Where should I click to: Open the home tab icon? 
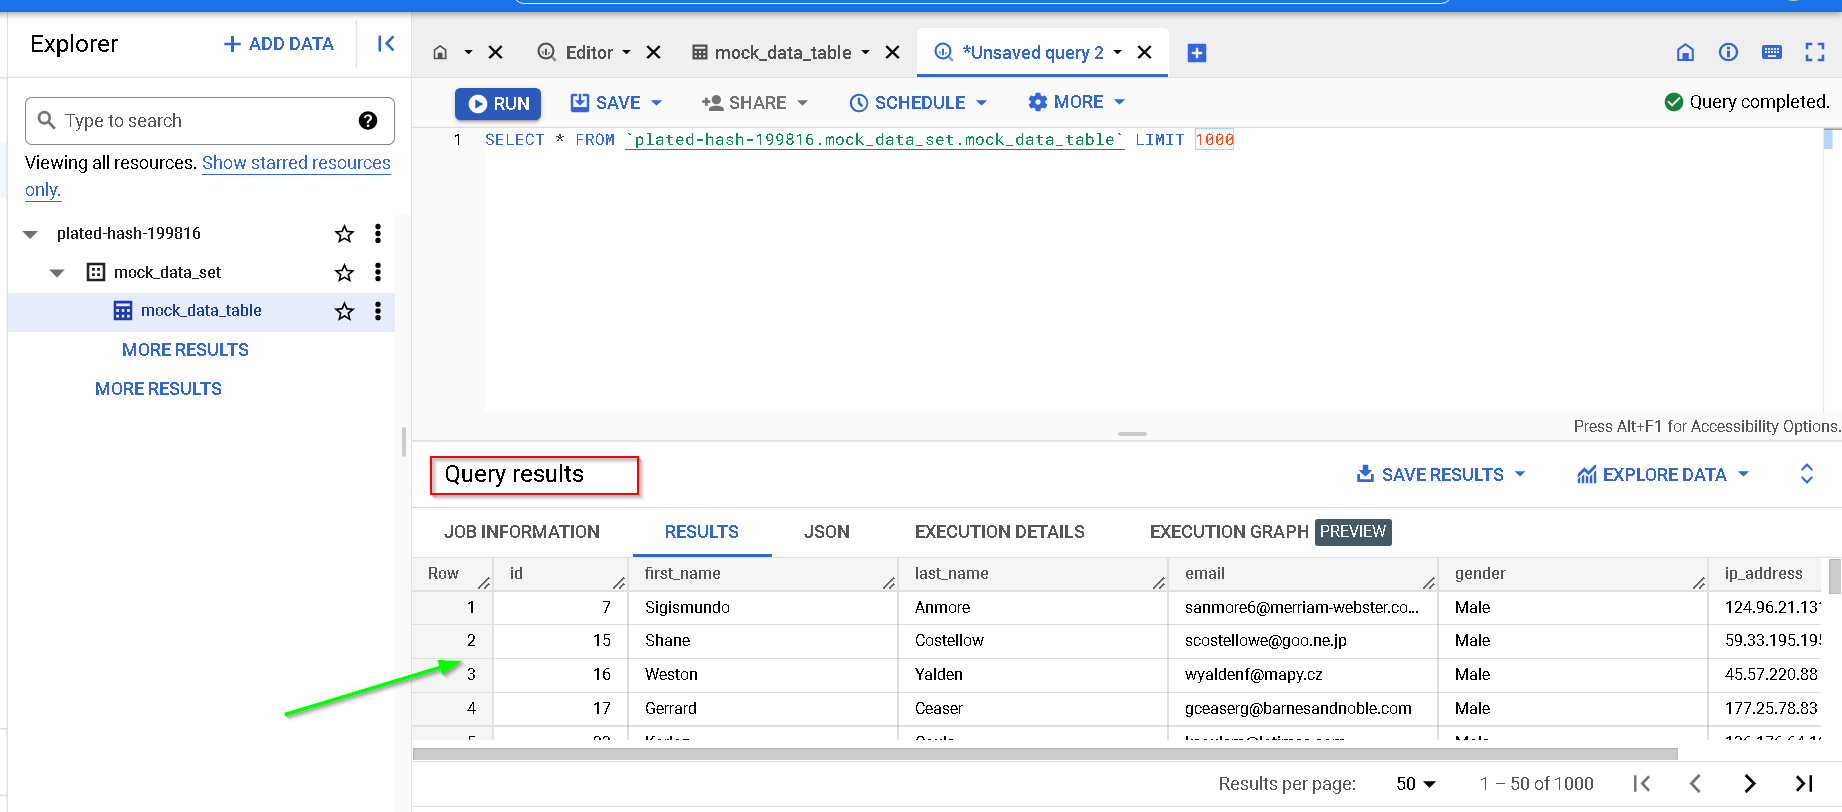pyautogui.click(x=440, y=53)
